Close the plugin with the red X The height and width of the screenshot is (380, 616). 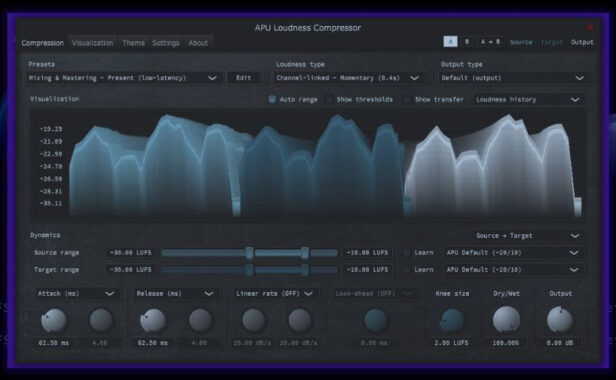click(589, 27)
